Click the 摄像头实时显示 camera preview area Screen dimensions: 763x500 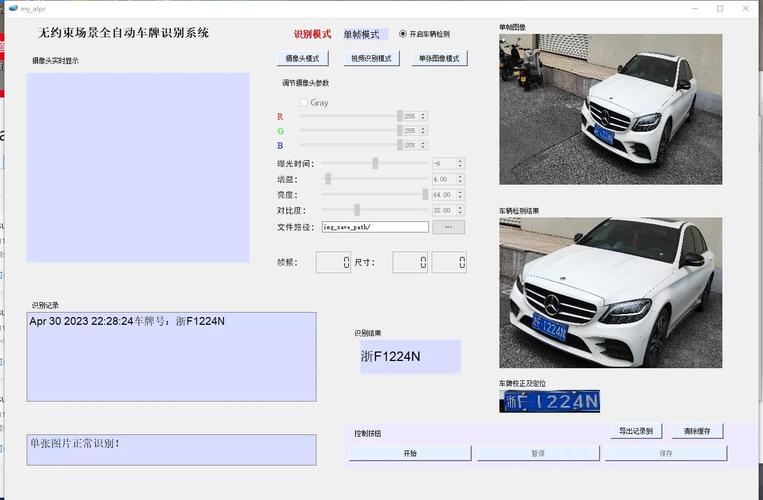138,168
